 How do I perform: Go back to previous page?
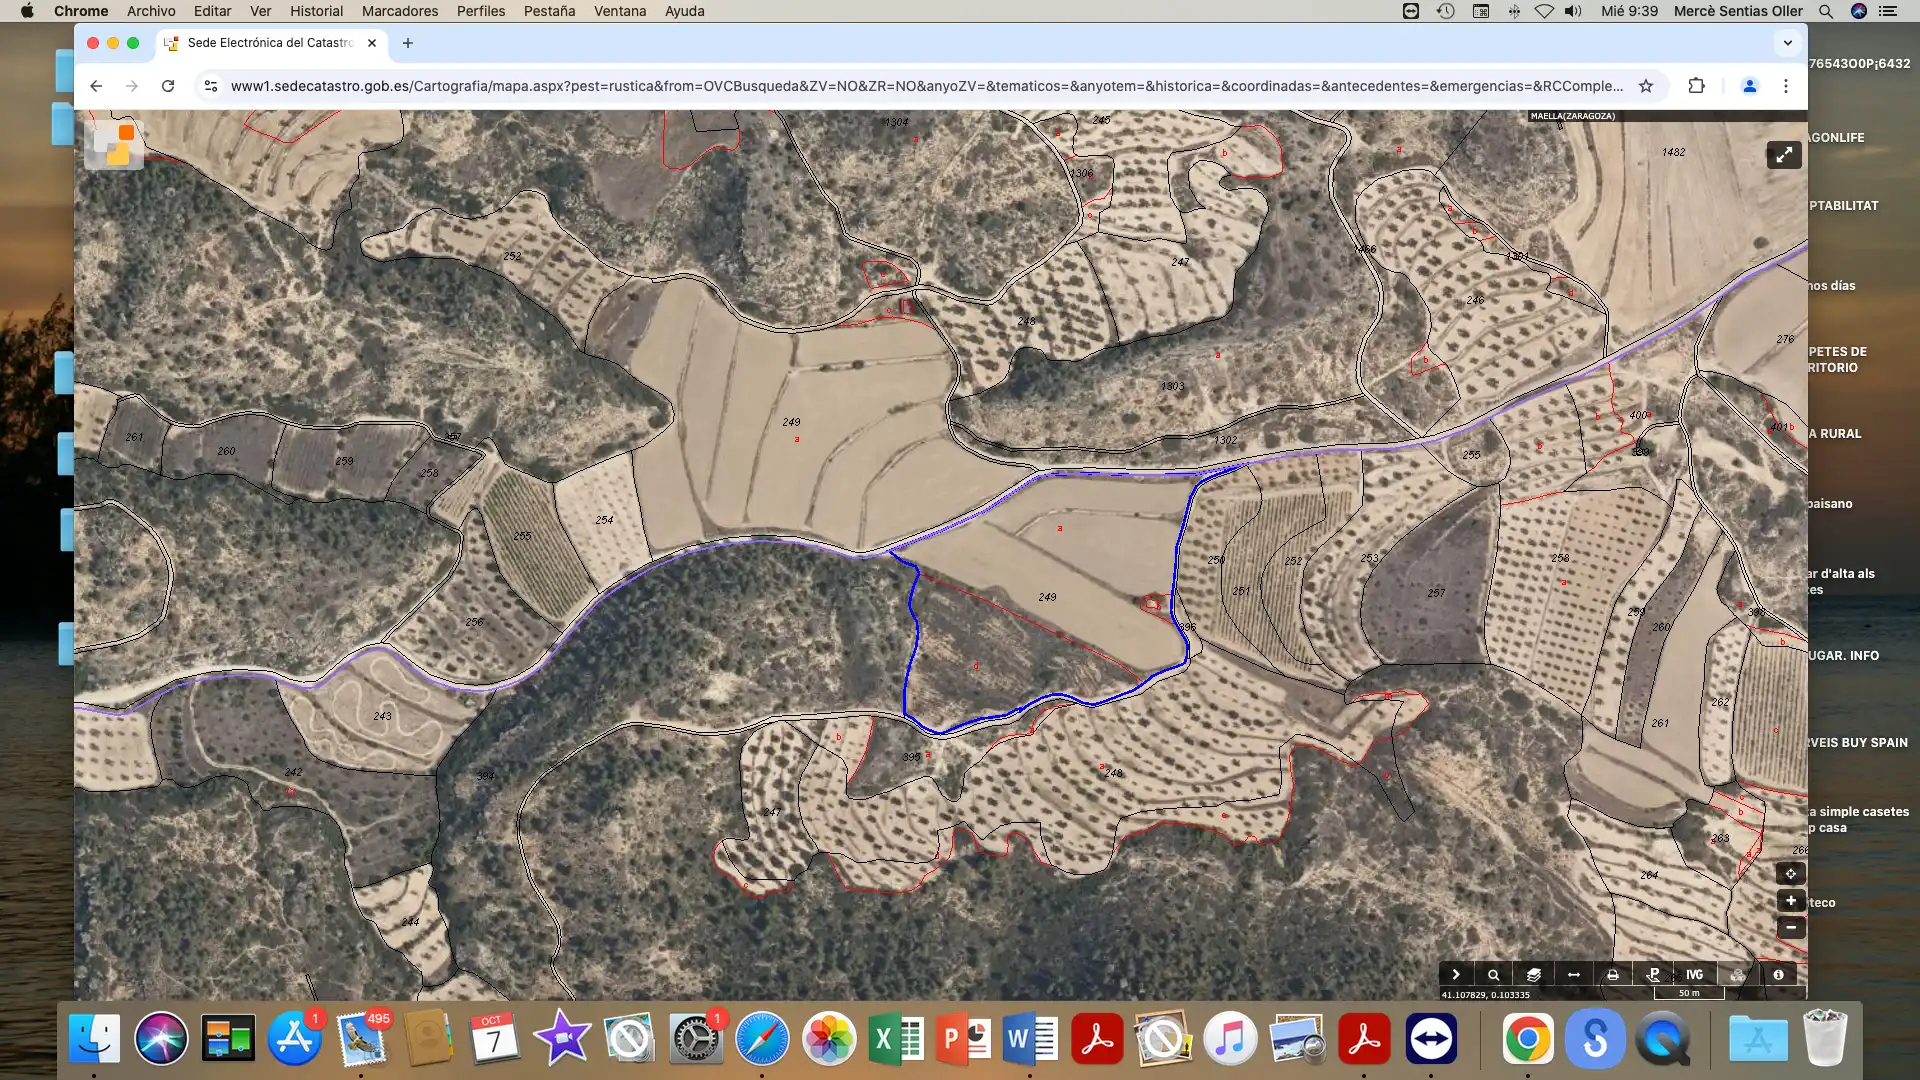point(96,86)
